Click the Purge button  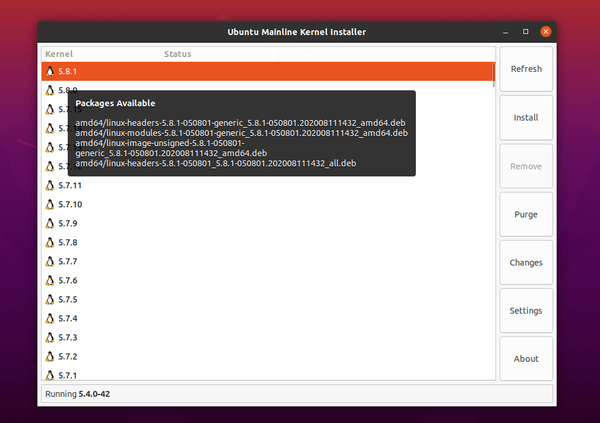(526, 214)
